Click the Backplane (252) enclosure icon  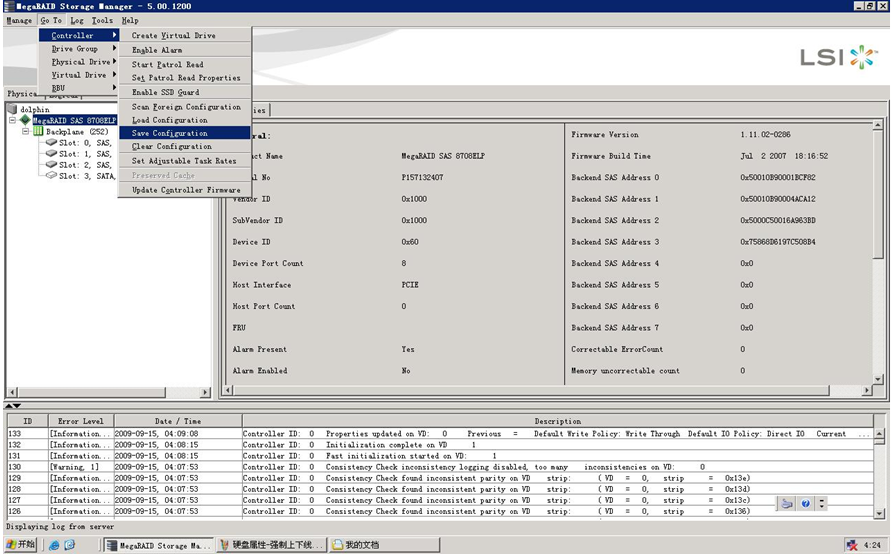pos(39,131)
